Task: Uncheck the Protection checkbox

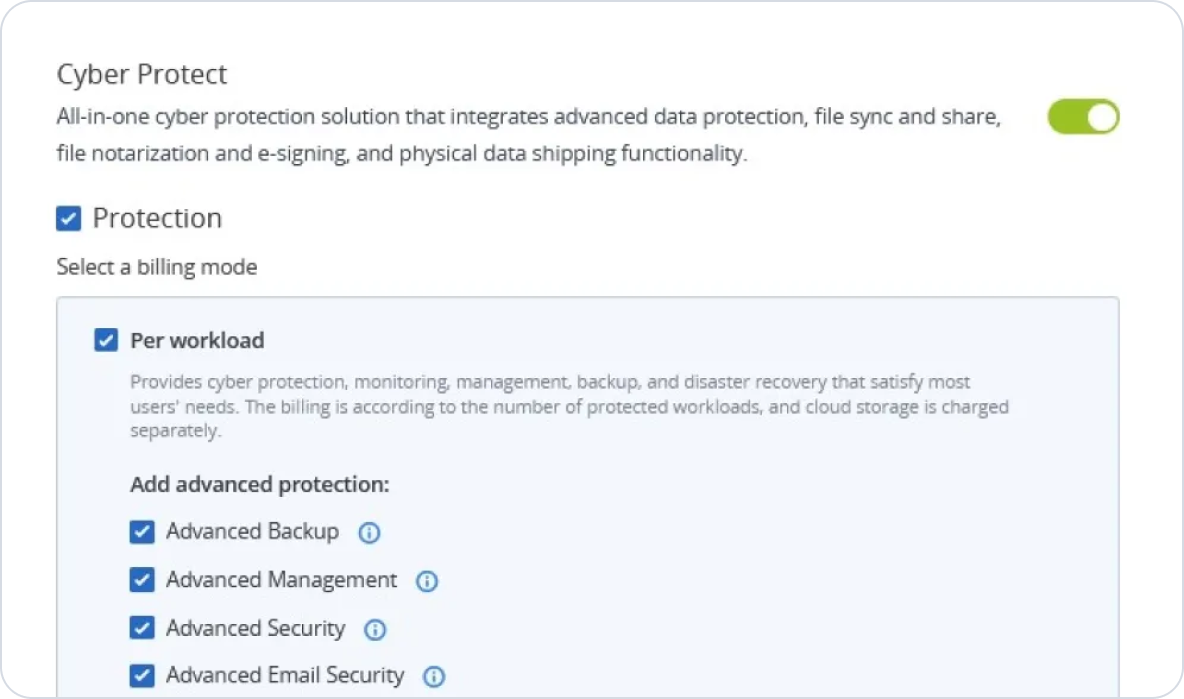Action: [x=68, y=219]
